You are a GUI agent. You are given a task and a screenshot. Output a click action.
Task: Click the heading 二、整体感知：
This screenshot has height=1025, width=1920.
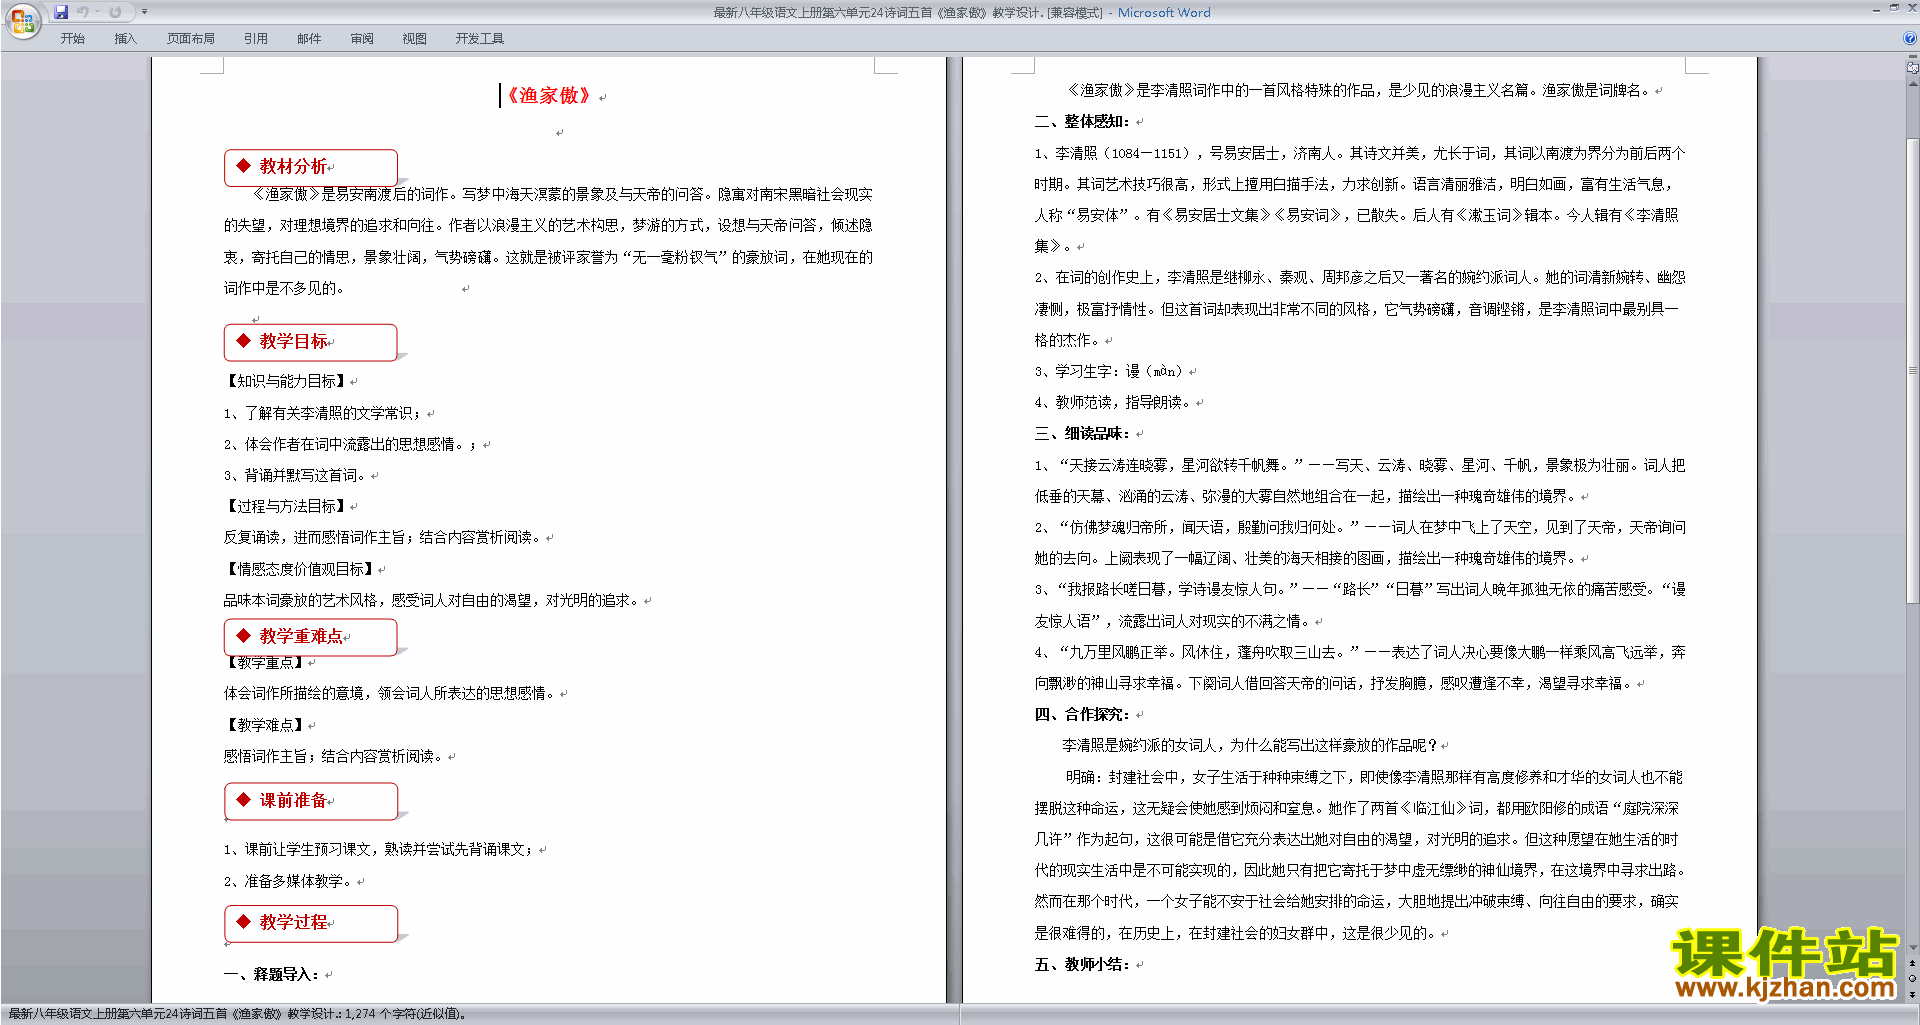click(1083, 121)
